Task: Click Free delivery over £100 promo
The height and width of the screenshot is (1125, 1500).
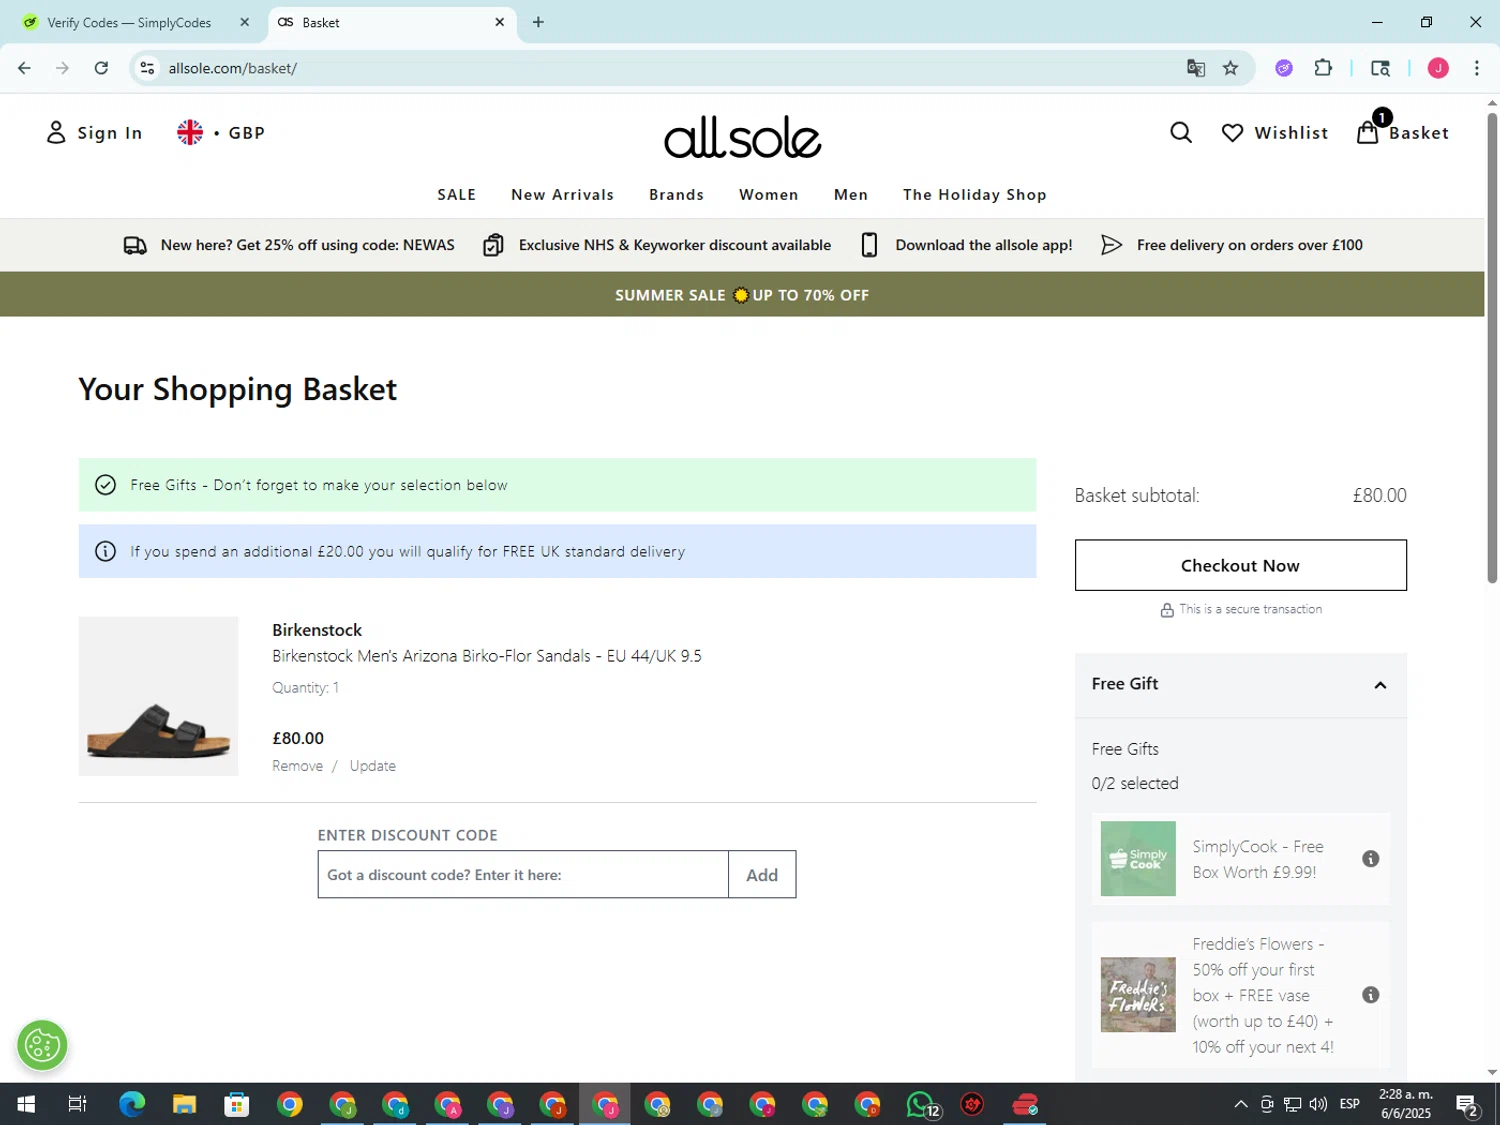Action: 1232,245
